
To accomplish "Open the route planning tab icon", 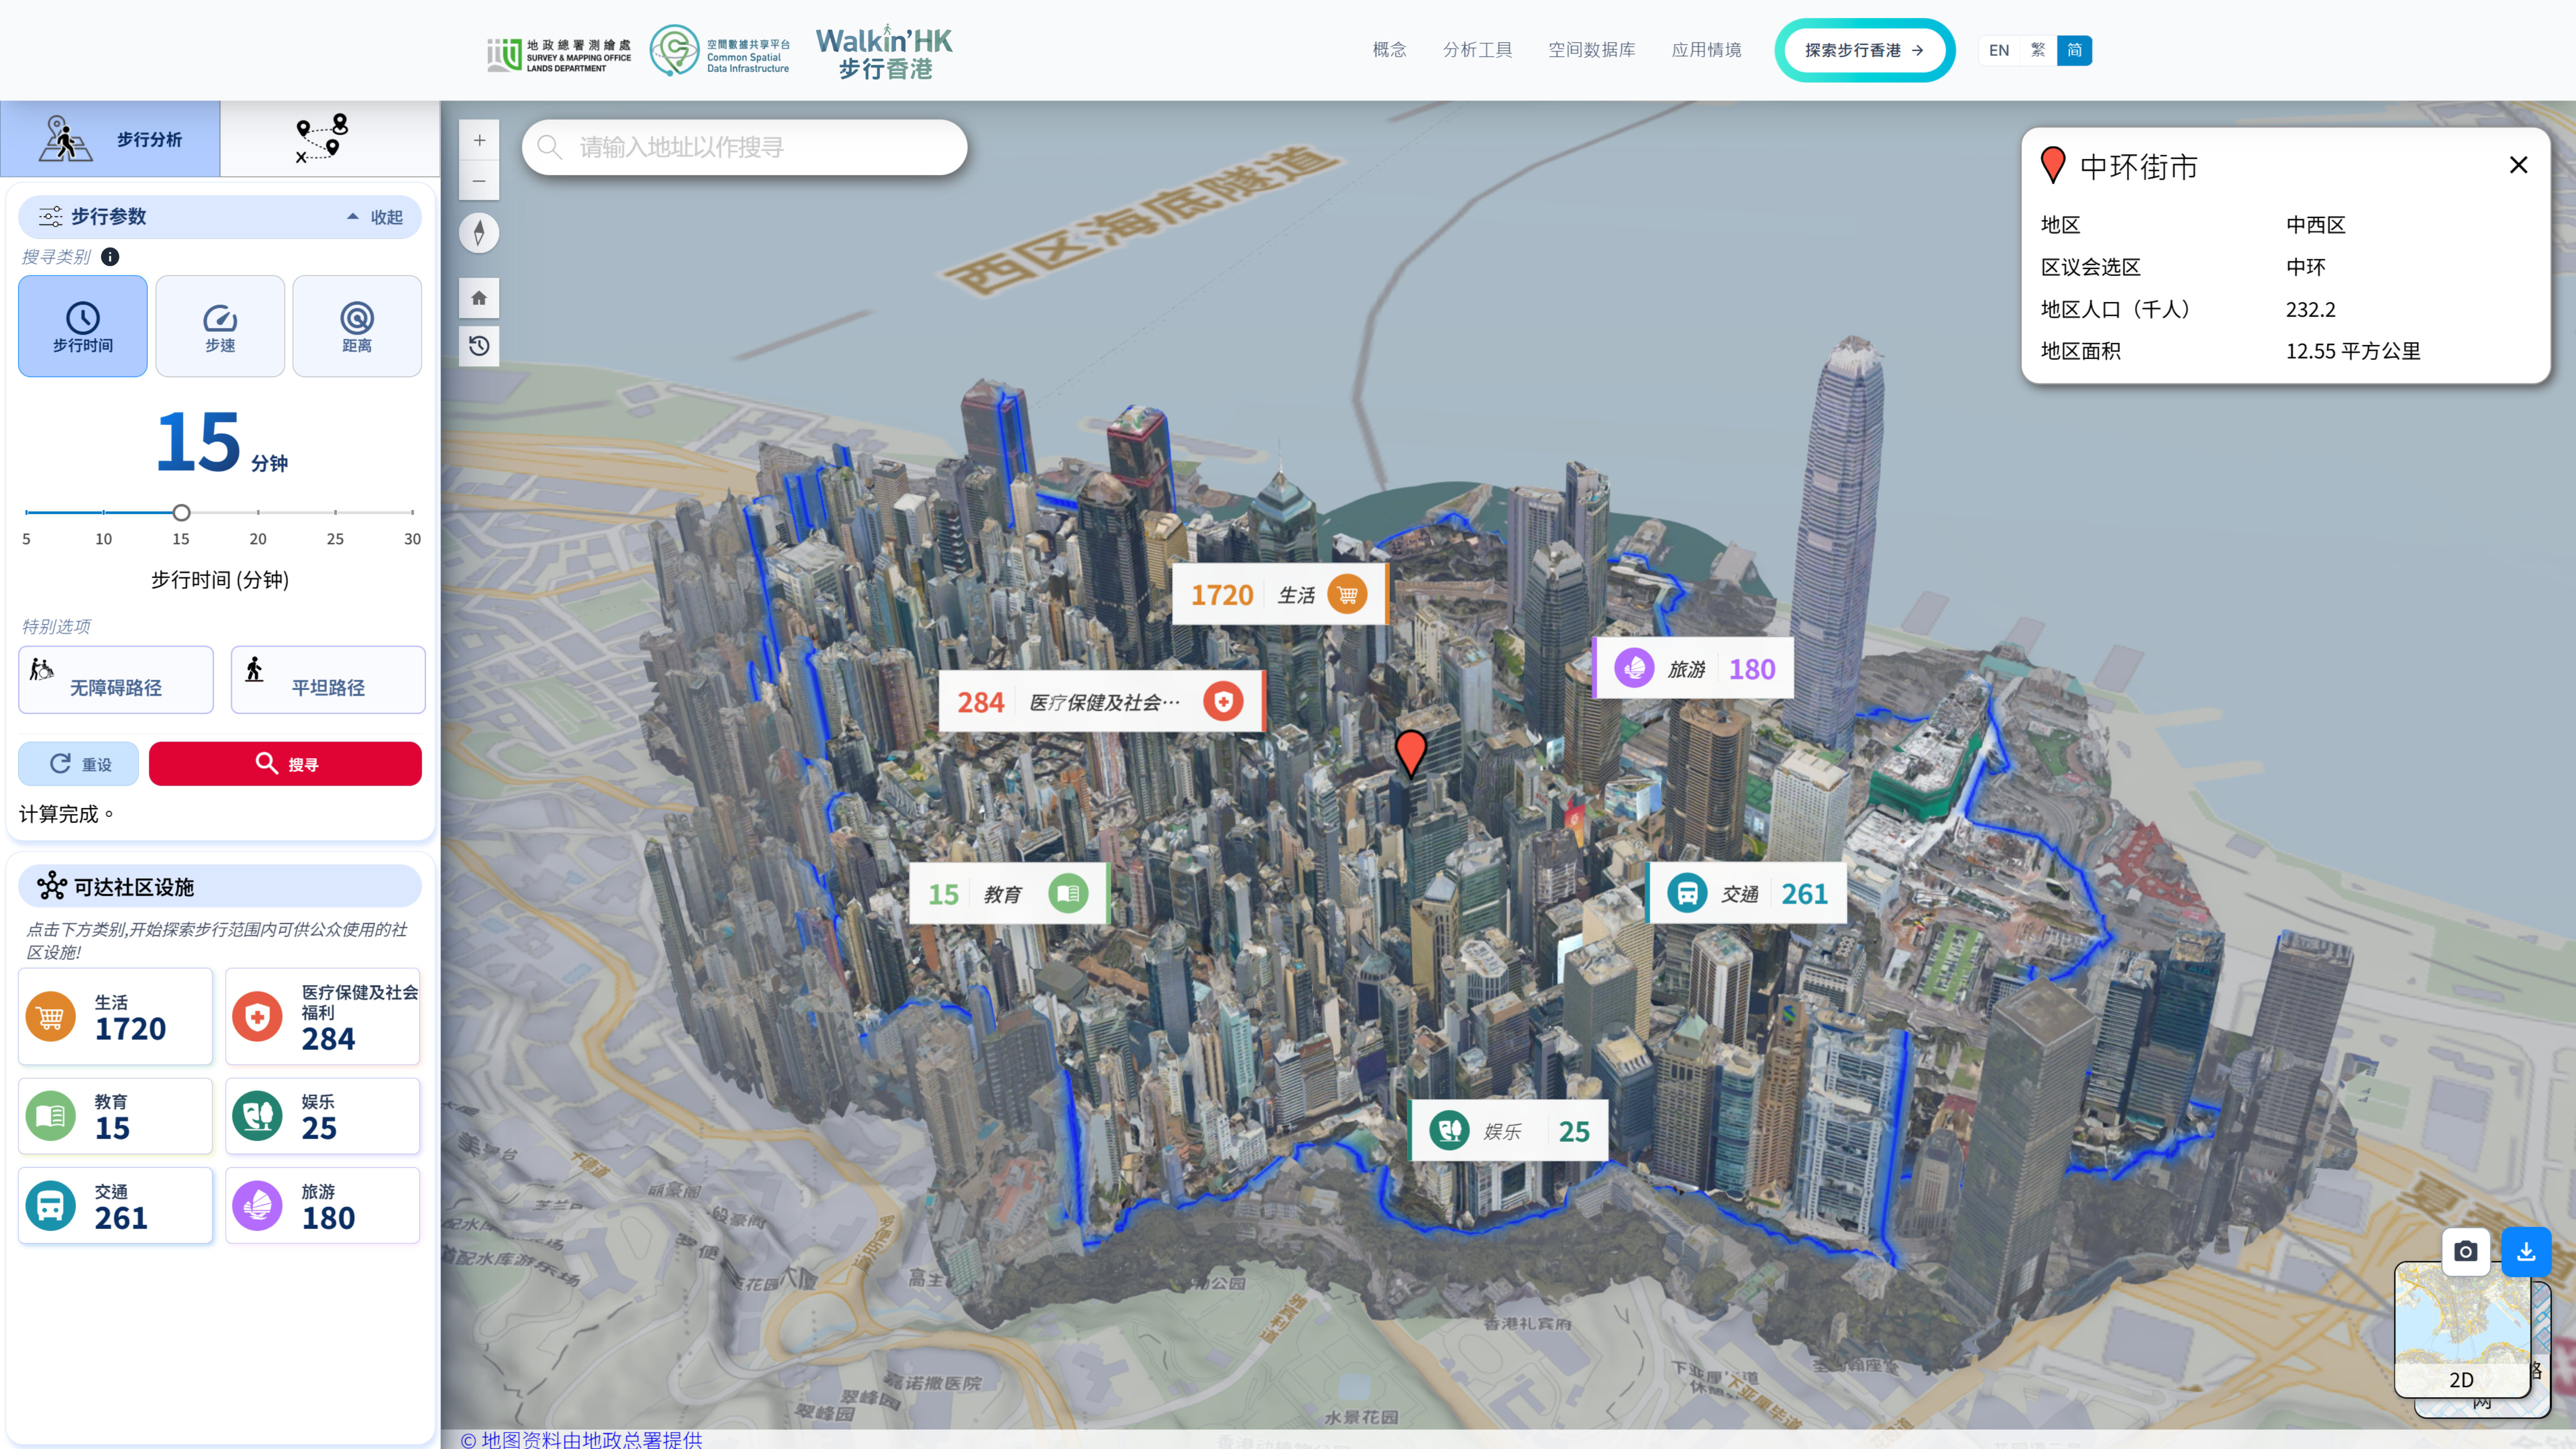I will coord(322,139).
